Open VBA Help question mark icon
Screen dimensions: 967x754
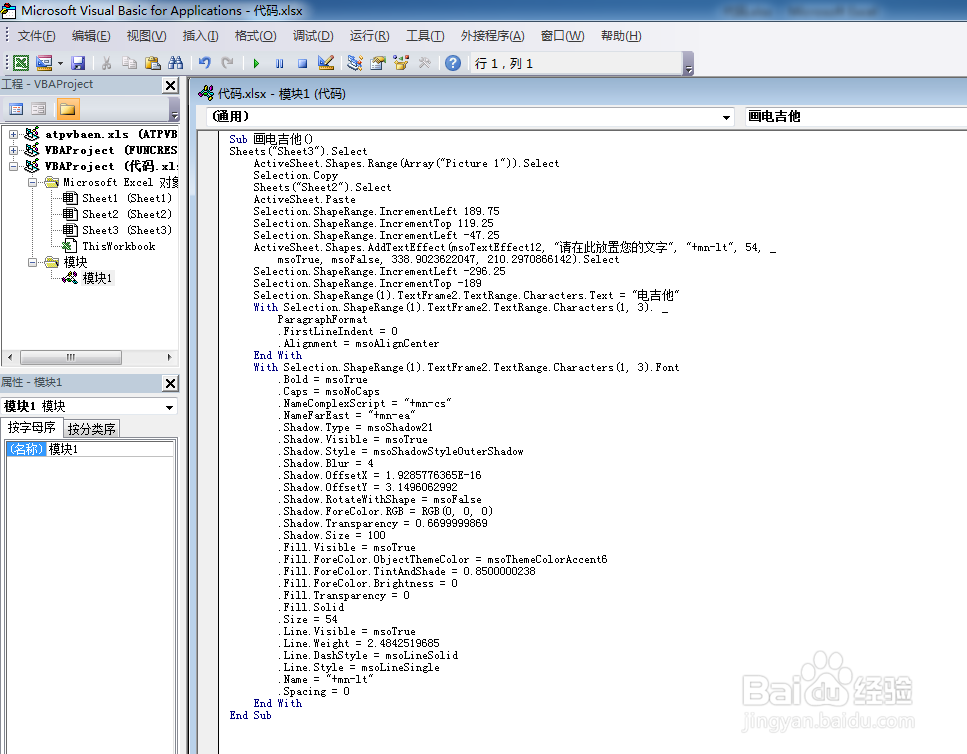[x=453, y=63]
